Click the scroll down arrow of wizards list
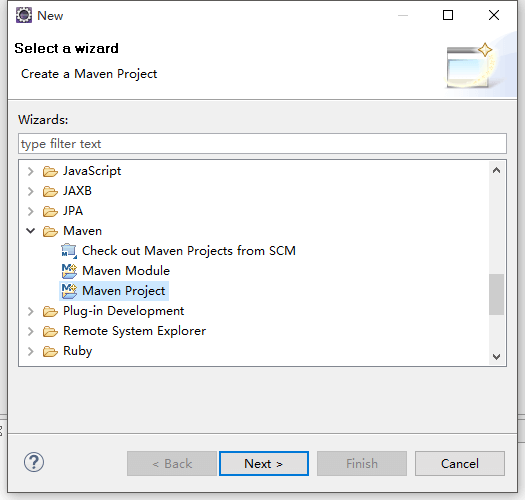This screenshot has height=500, width=525. [496, 357]
